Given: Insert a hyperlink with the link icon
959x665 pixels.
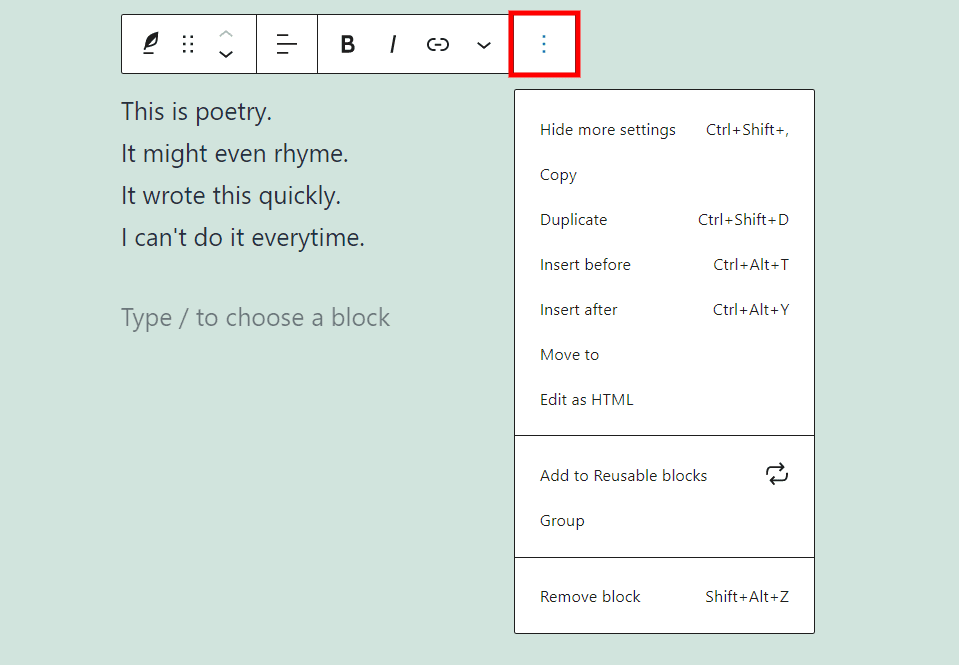Looking at the screenshot, I should click(437, 44).
